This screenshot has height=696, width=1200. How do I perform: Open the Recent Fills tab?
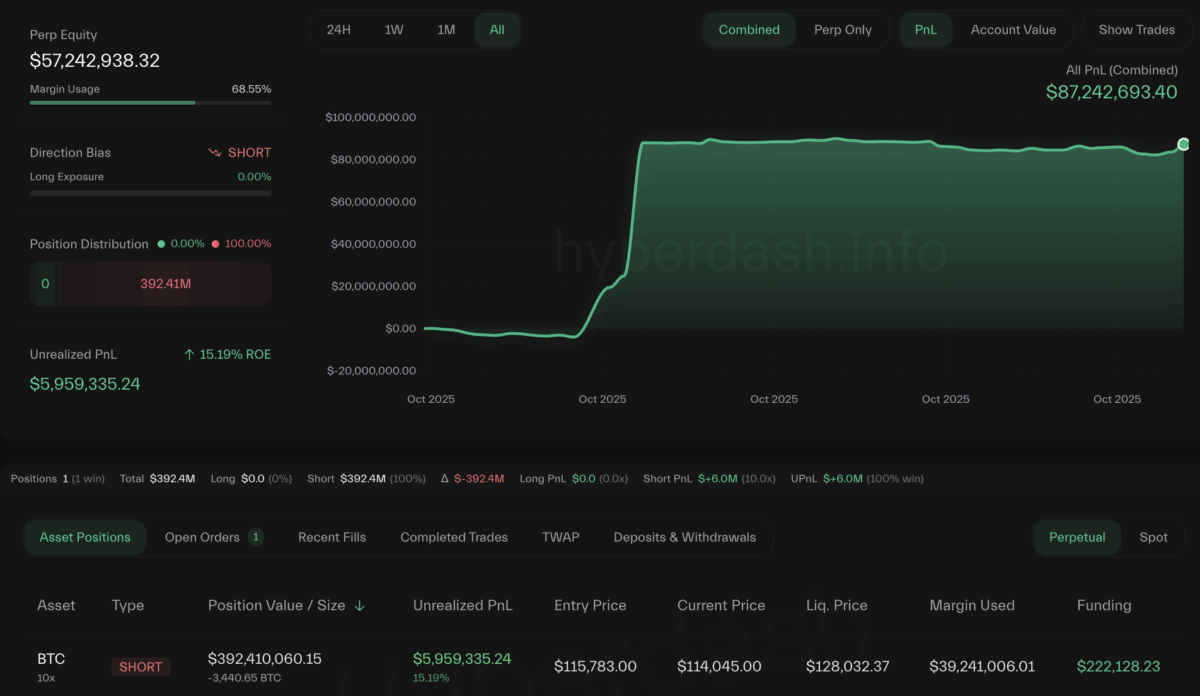pyautogui.click(x=332, y=537)
